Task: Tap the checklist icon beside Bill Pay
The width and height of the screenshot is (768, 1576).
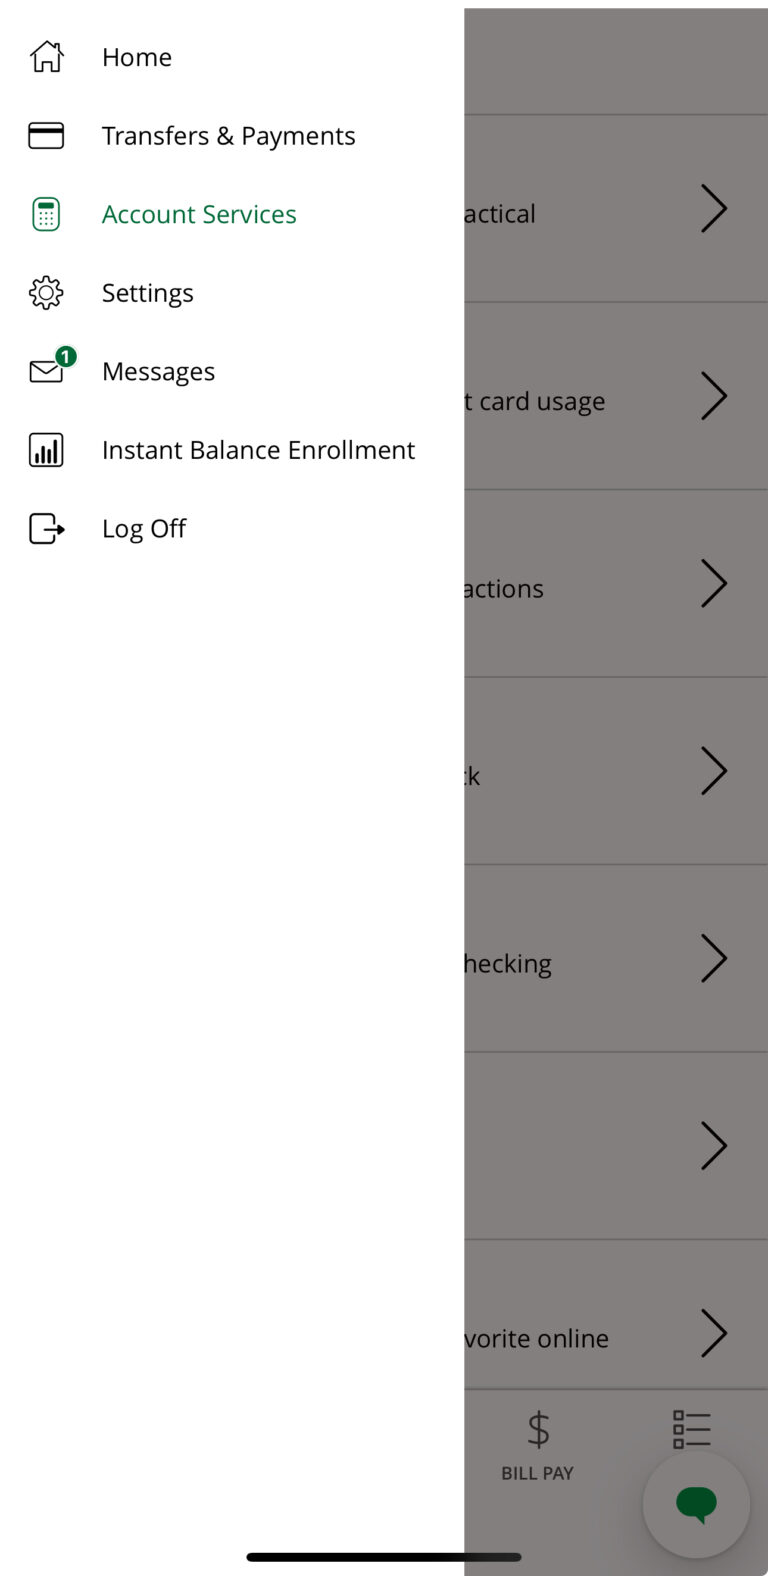Action: (692, 1430)
